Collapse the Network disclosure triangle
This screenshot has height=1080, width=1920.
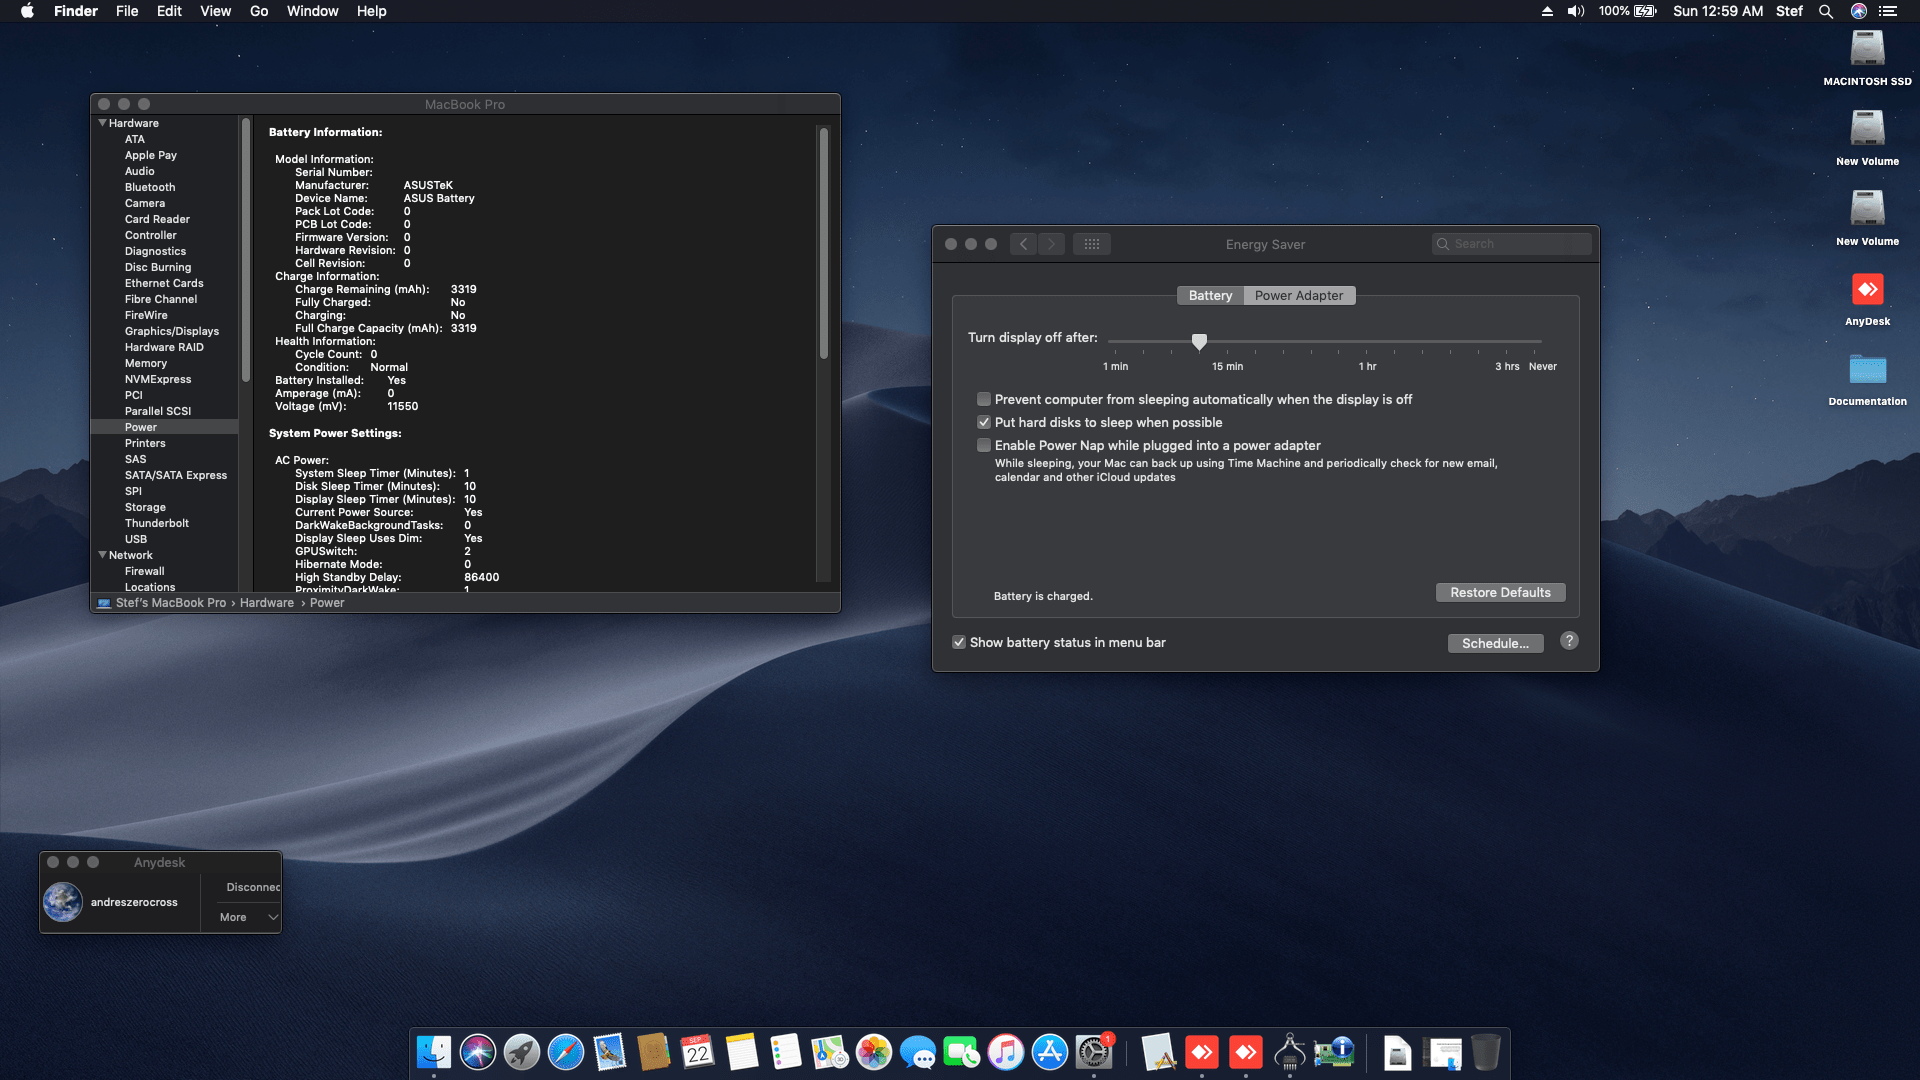click(x=102, y=555)
